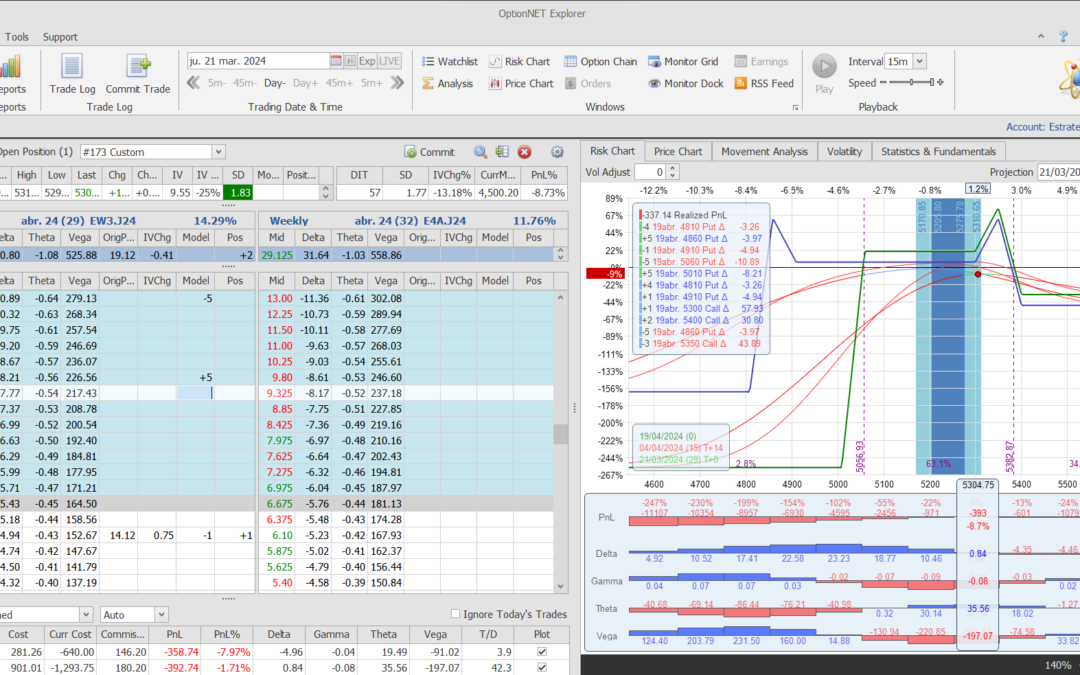Viewport: 1080px width, 675px height.
Task: Switch to the Movement Analysis tab
Action: click(x=764, y=151)
